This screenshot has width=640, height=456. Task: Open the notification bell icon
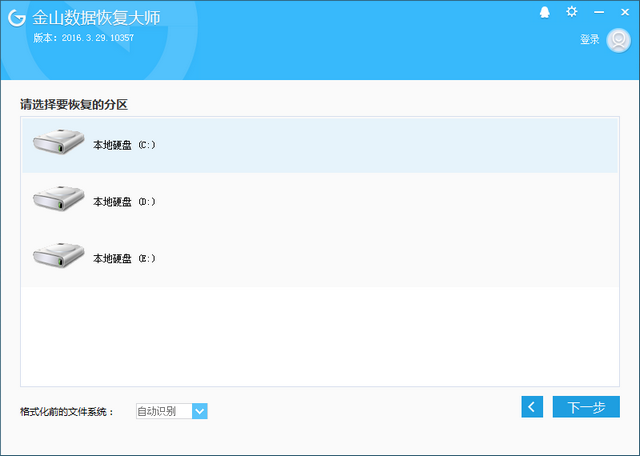click(544, 12)
